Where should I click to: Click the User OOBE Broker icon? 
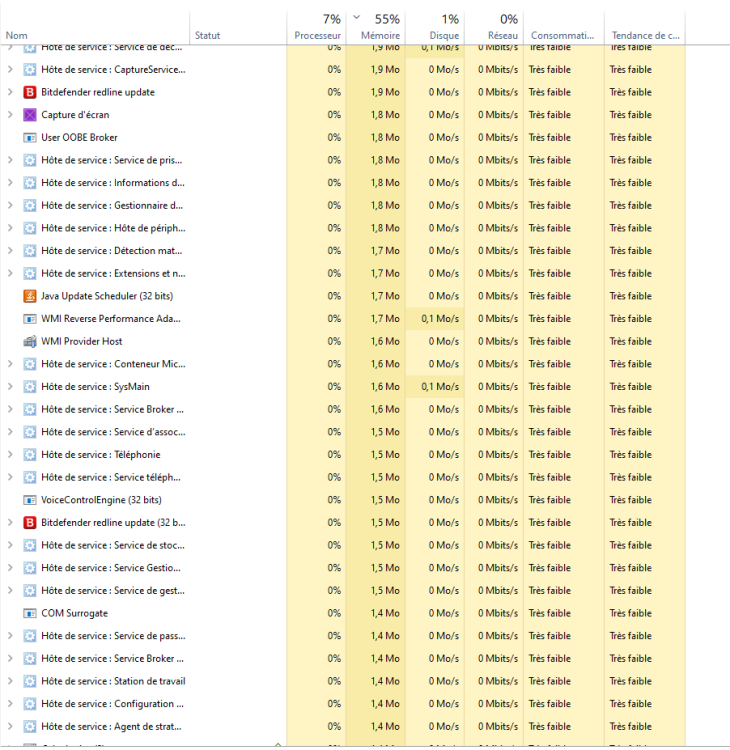tap(30, 137)
